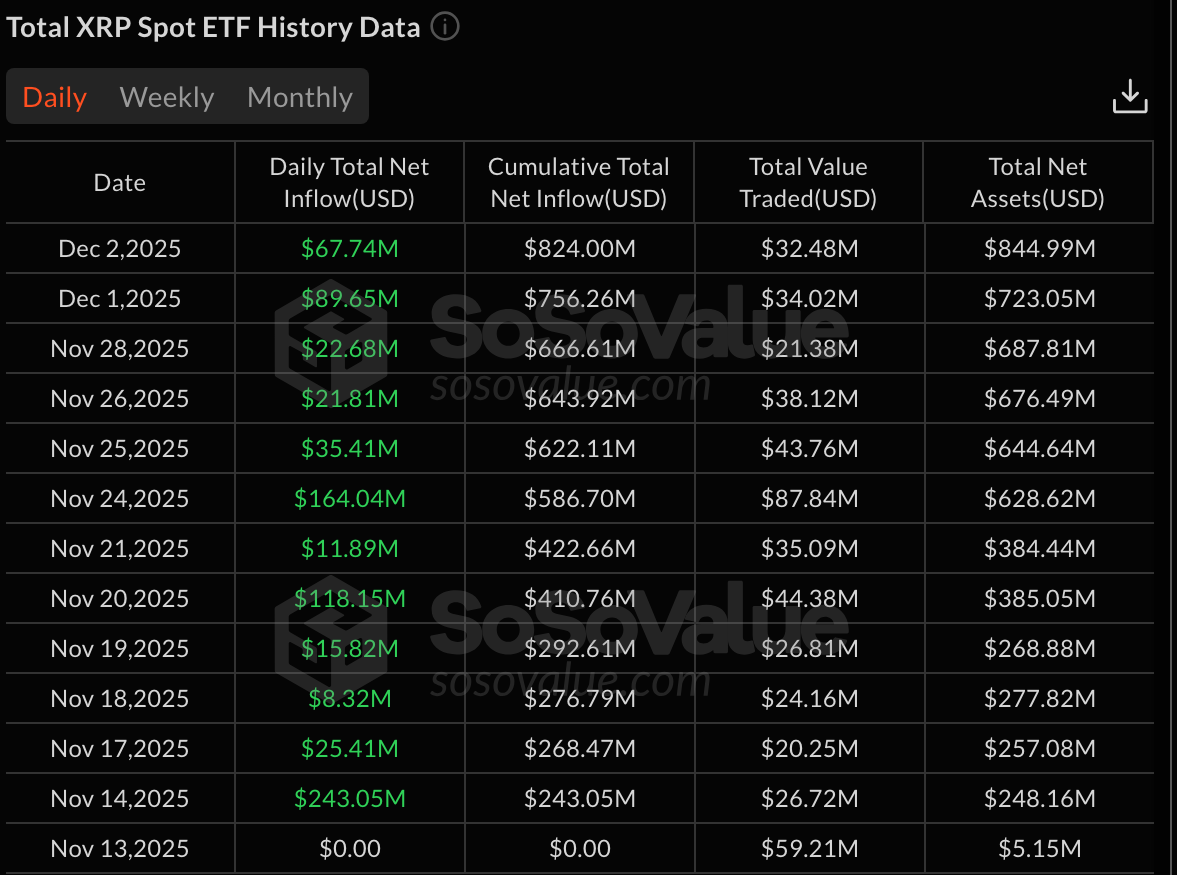This screenshot has height=875, width=1177.
Task: Select the Nov 25,2025 date cell
Action: click(120, 449)
